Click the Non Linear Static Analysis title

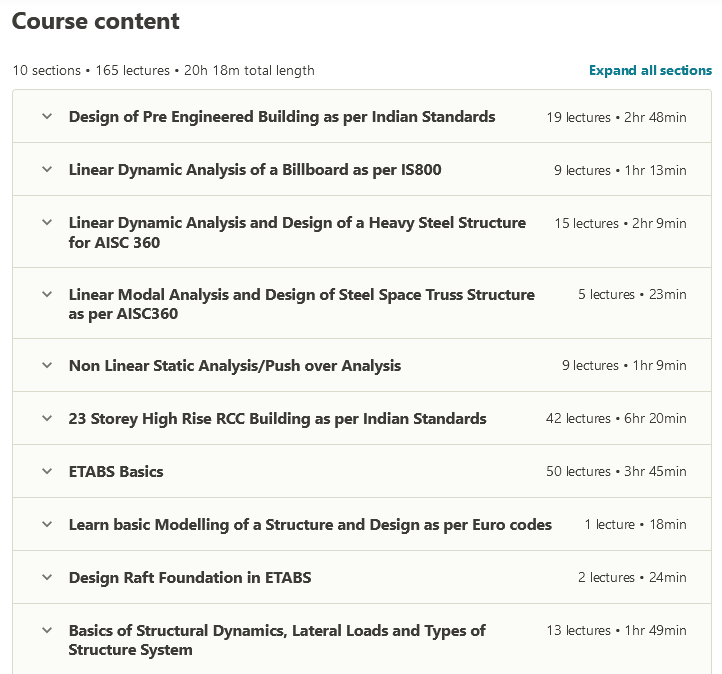pyautogui.click(x=235, y=366)
